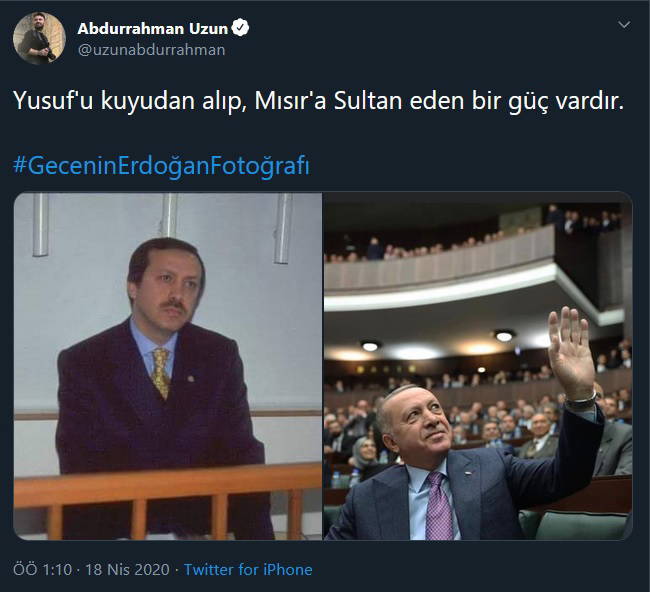Expand the tweet options chevron menu

[624, 25]
